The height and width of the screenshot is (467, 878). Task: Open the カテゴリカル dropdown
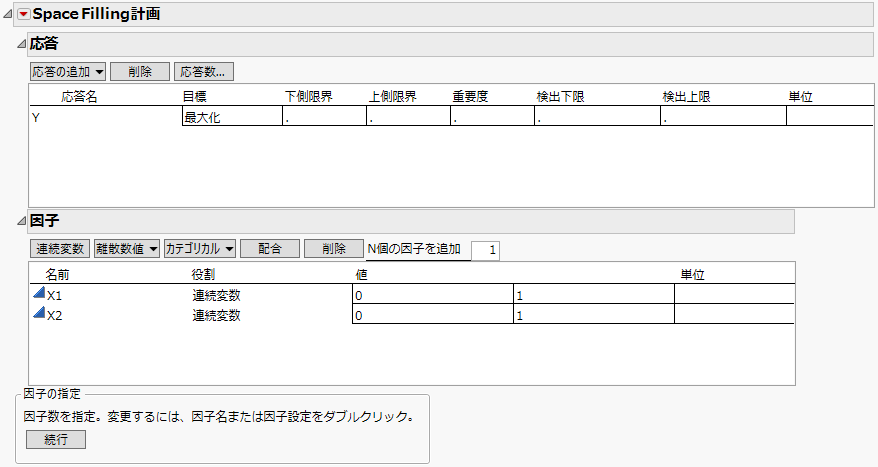tap(199, 249)
